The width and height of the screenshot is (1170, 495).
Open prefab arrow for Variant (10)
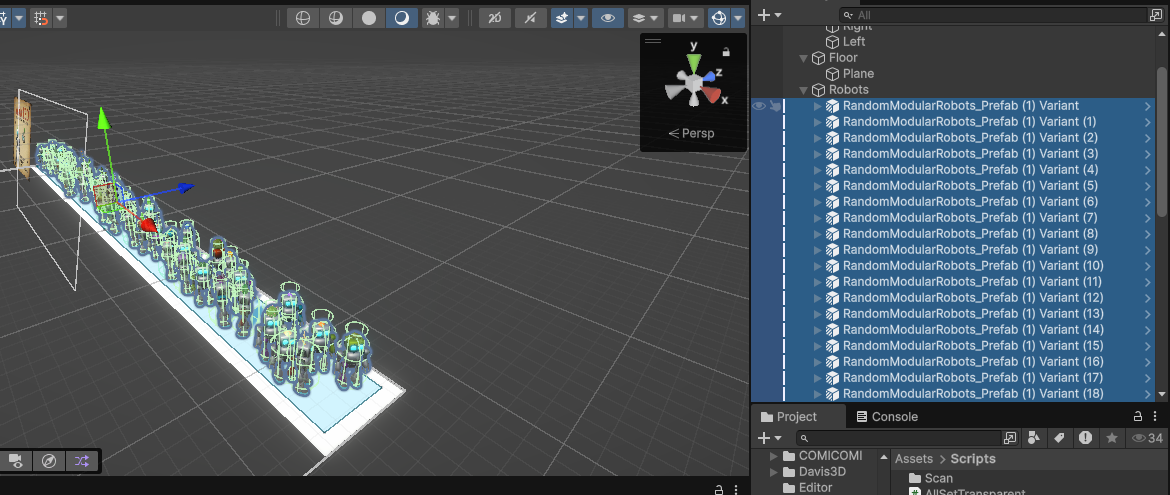tap(1148, 266)
